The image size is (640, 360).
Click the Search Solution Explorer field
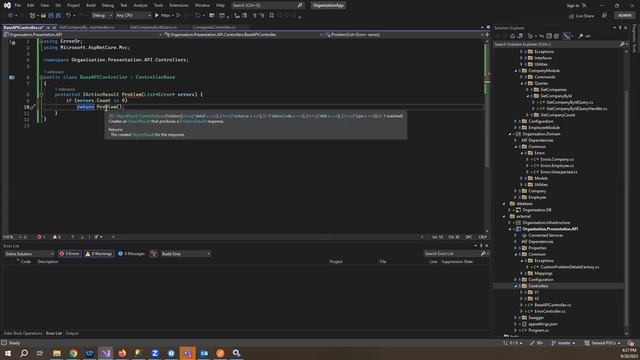click(x=558, y=44)
